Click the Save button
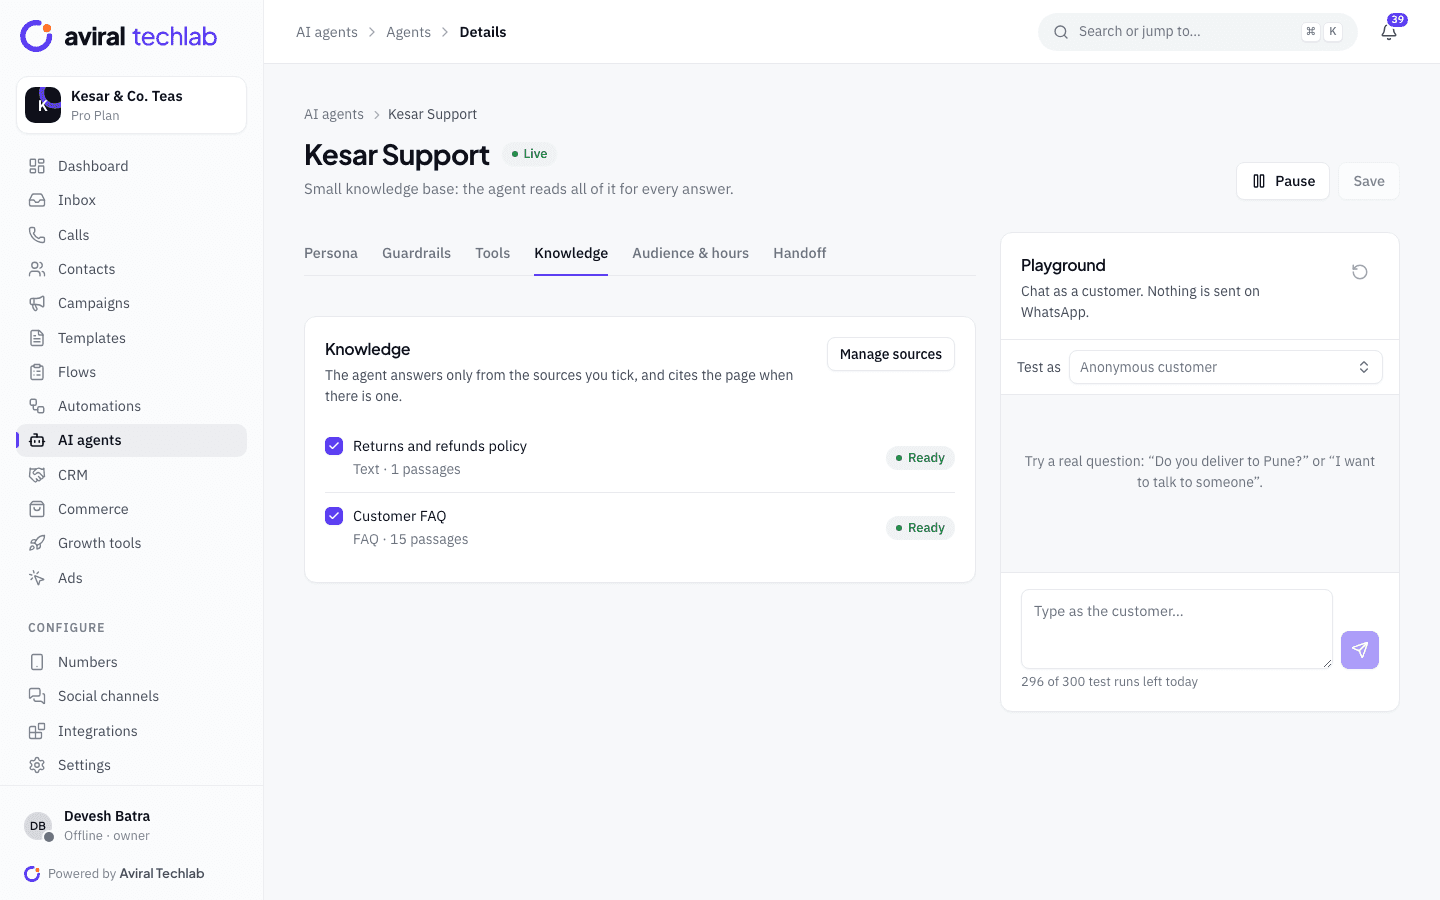The width and height of the screenshot is (1440, 900). tap(1369, 181)
